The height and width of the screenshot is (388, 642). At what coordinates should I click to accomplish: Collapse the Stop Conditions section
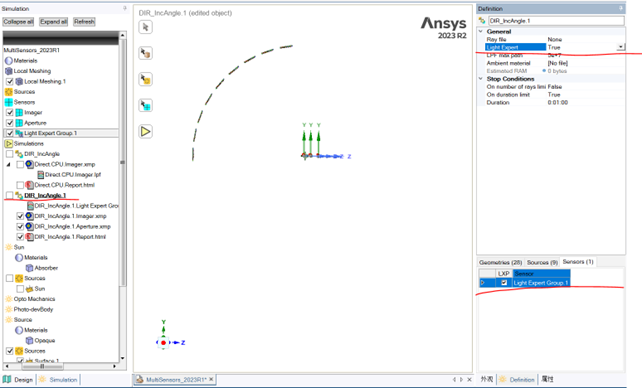point(481,79)
